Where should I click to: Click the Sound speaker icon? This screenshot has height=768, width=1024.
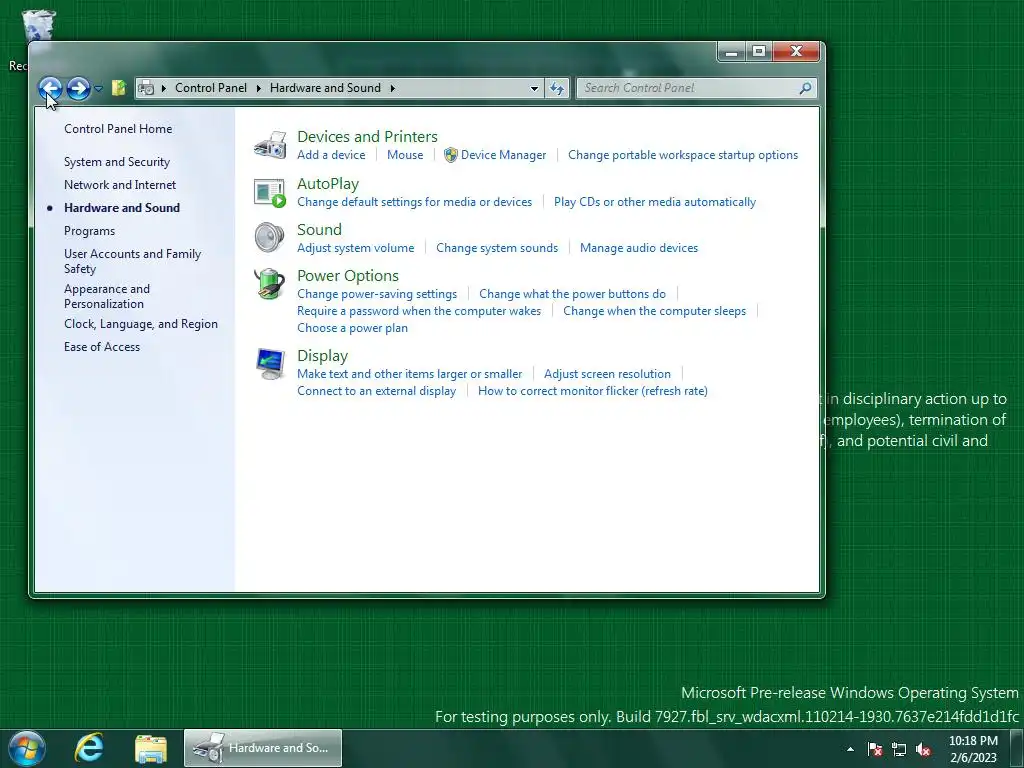(x=270, y=238)
